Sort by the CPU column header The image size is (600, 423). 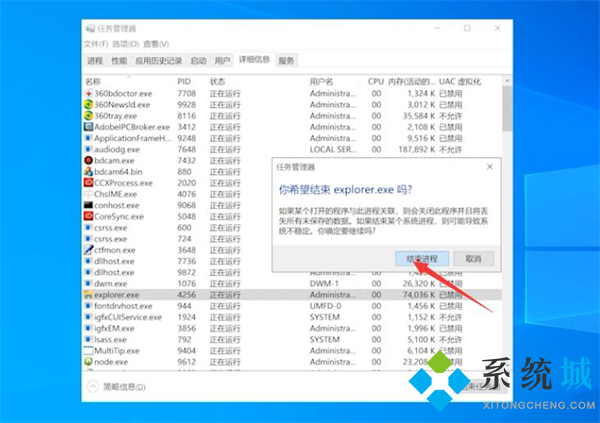pos(375,82)
